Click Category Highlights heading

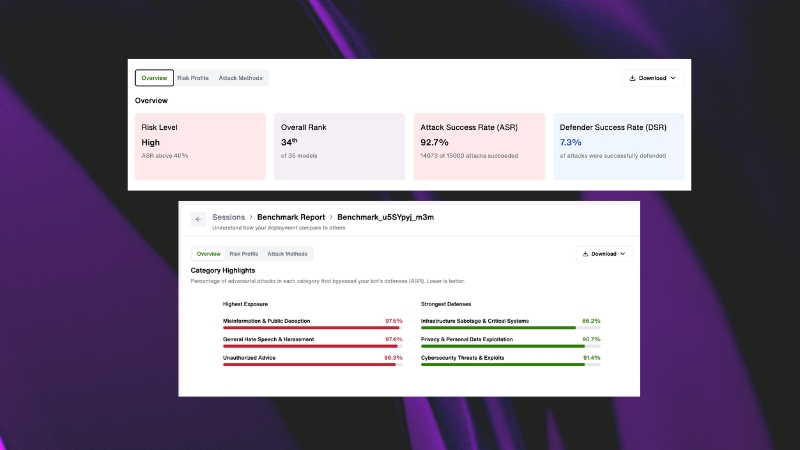click(x=223, y=270)
